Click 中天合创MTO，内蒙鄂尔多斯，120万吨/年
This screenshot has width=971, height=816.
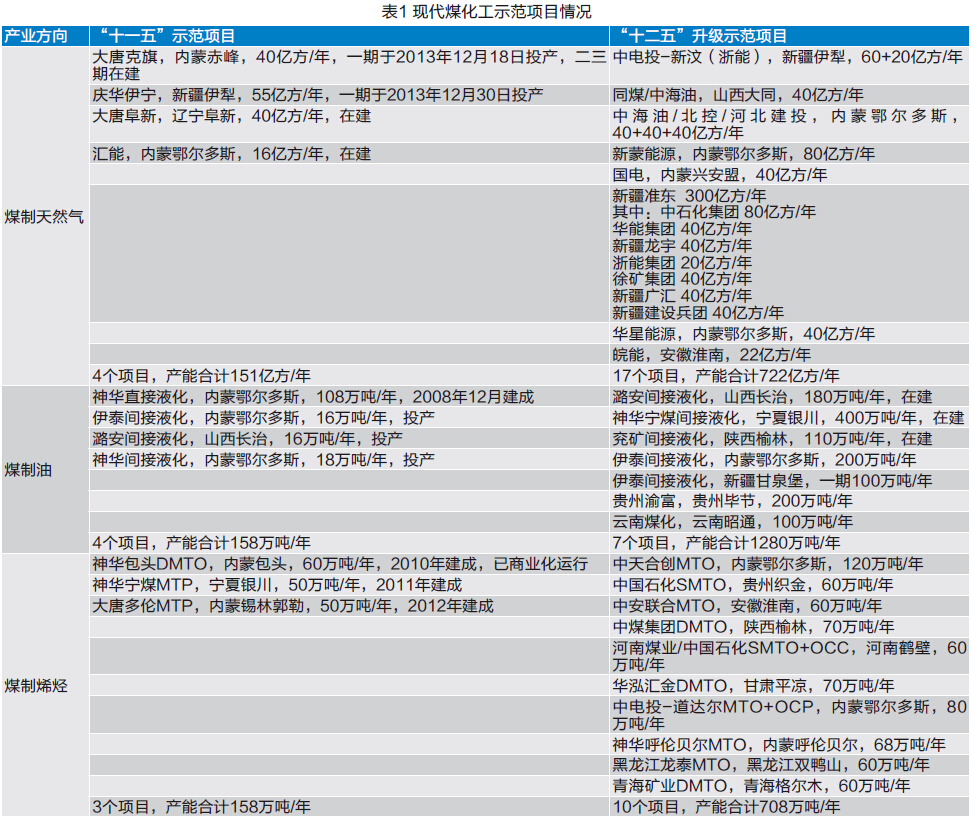point(789,564)
